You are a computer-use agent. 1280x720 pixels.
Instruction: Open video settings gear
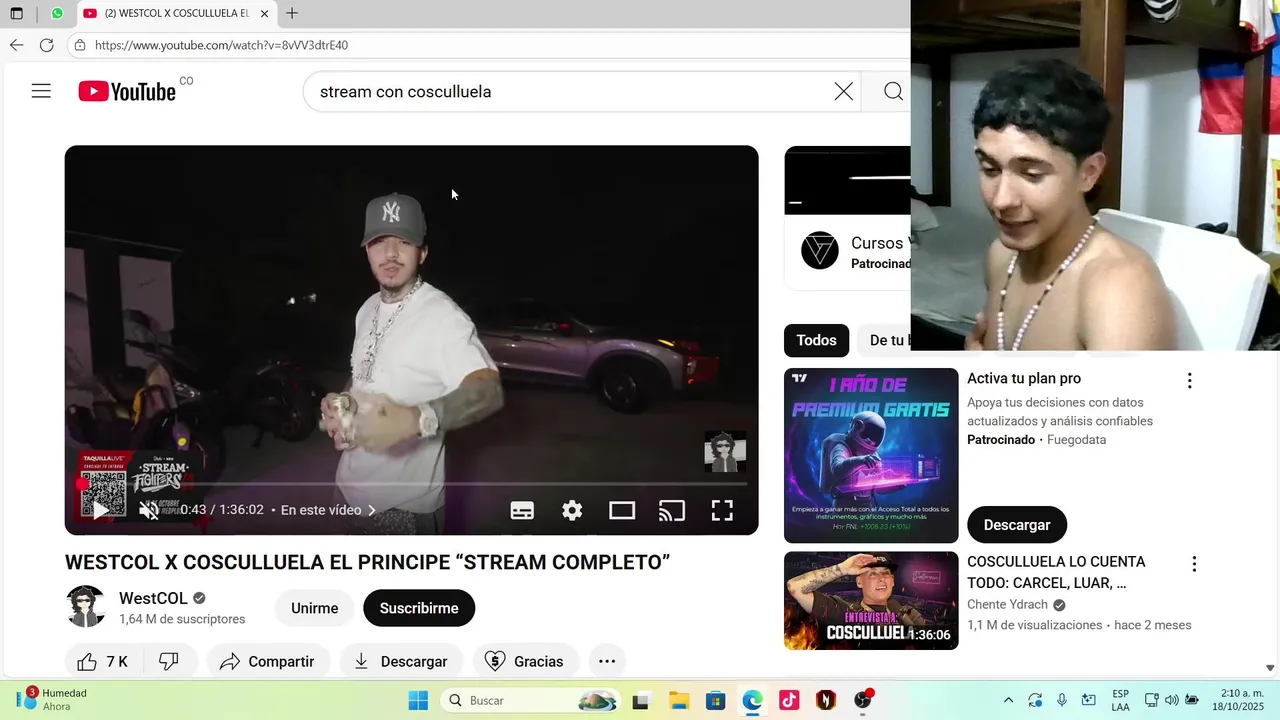tap(572, 510)
